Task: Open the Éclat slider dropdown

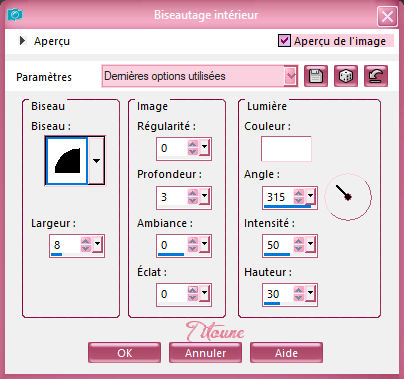Action: 204,293
